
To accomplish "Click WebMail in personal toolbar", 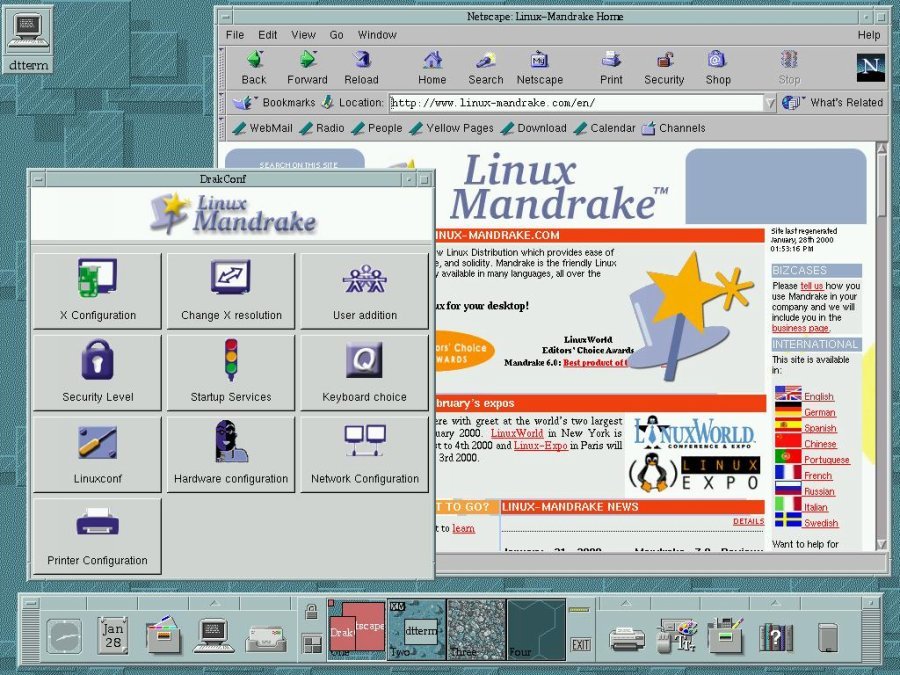I will (263, 128).
